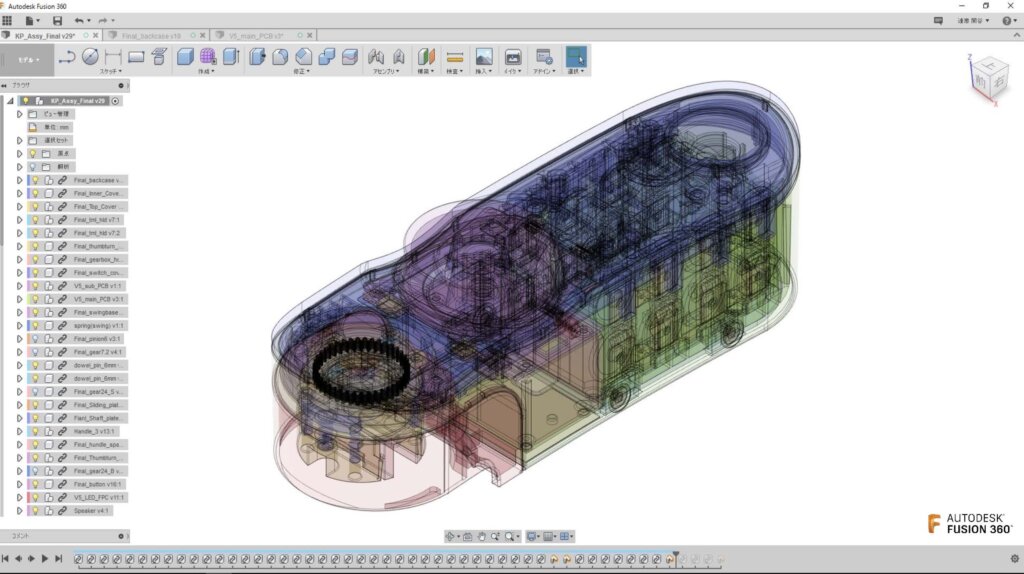Click the Select tool icon
Screen dimensions: 1024x574
576,57
